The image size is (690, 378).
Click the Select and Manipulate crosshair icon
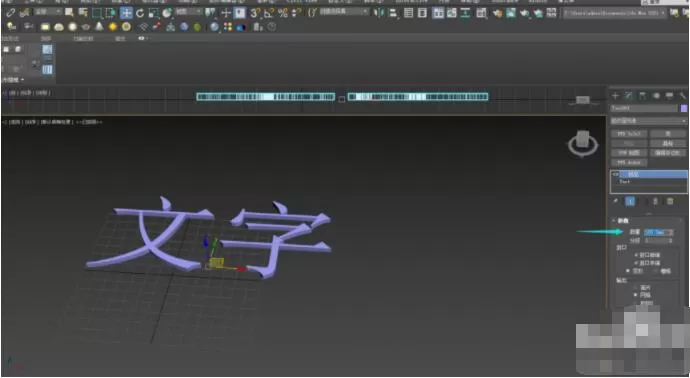point(226,13)
